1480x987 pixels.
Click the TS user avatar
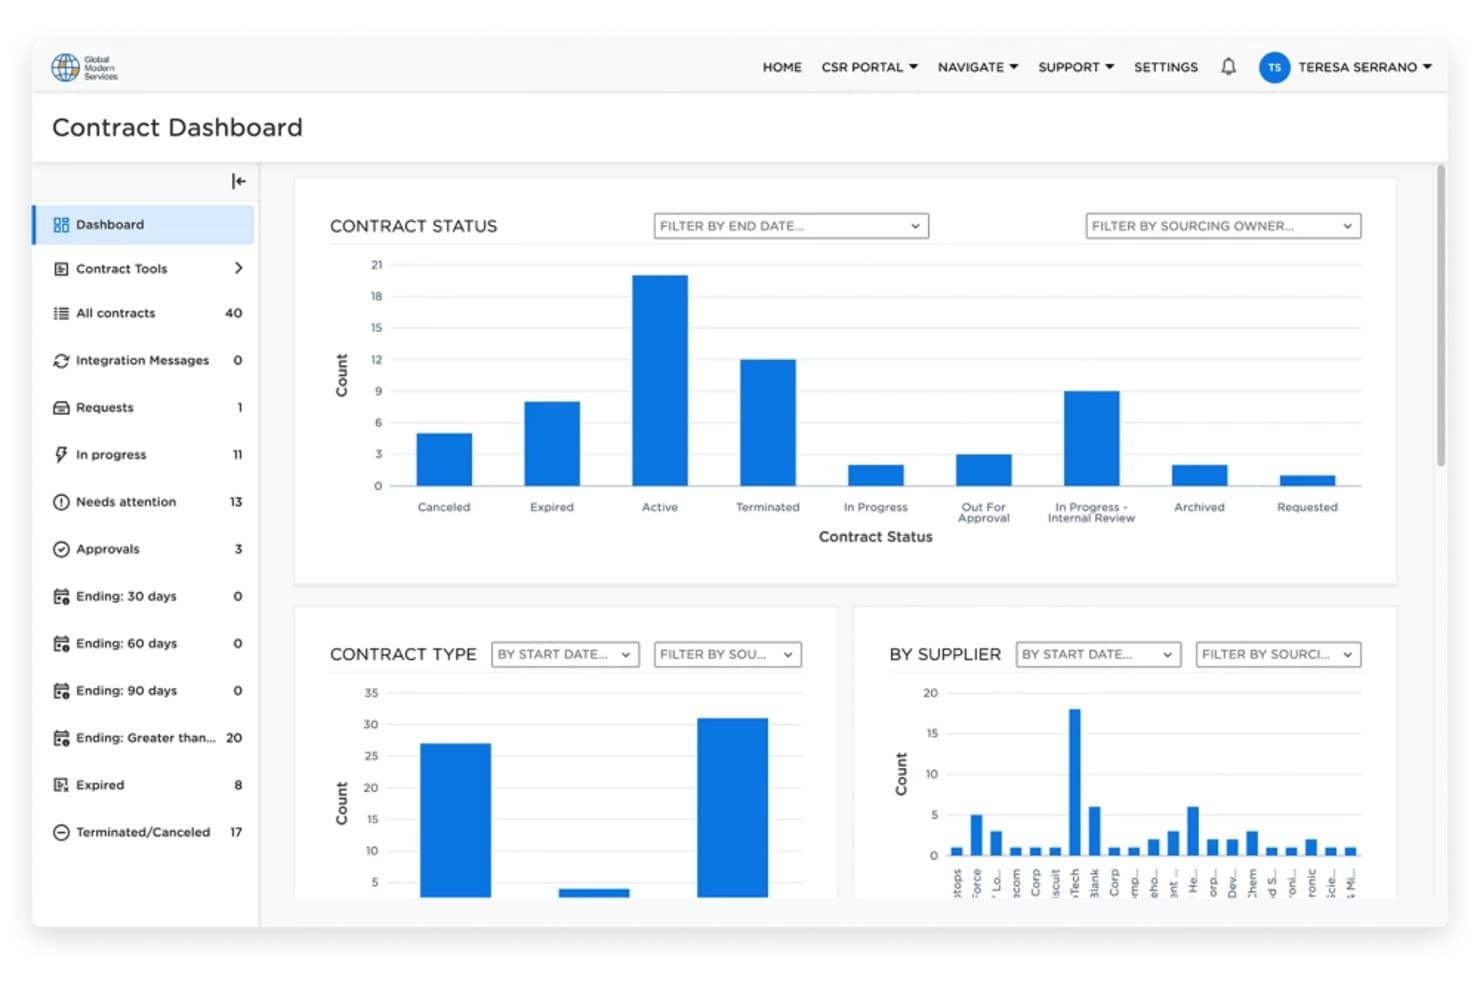(1274, 67)
